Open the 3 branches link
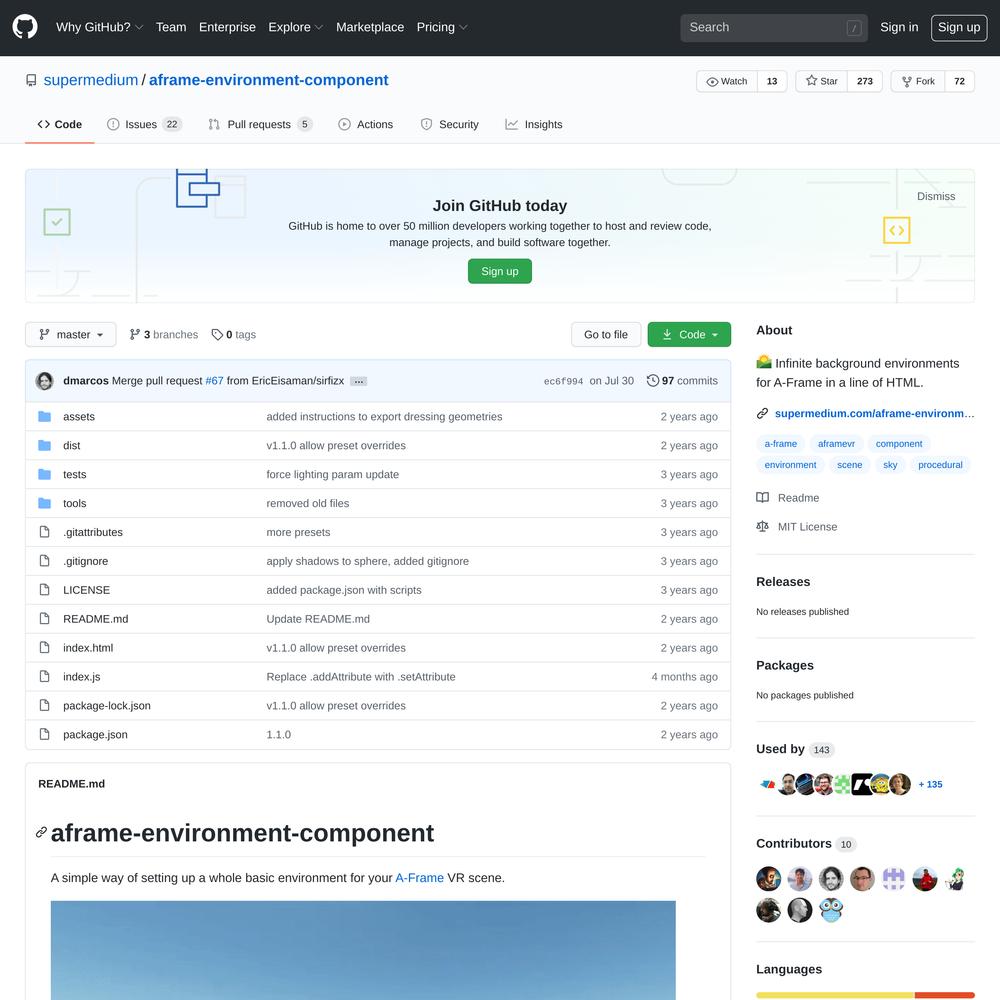1000x1000 pixels. (x=164, y=335)
